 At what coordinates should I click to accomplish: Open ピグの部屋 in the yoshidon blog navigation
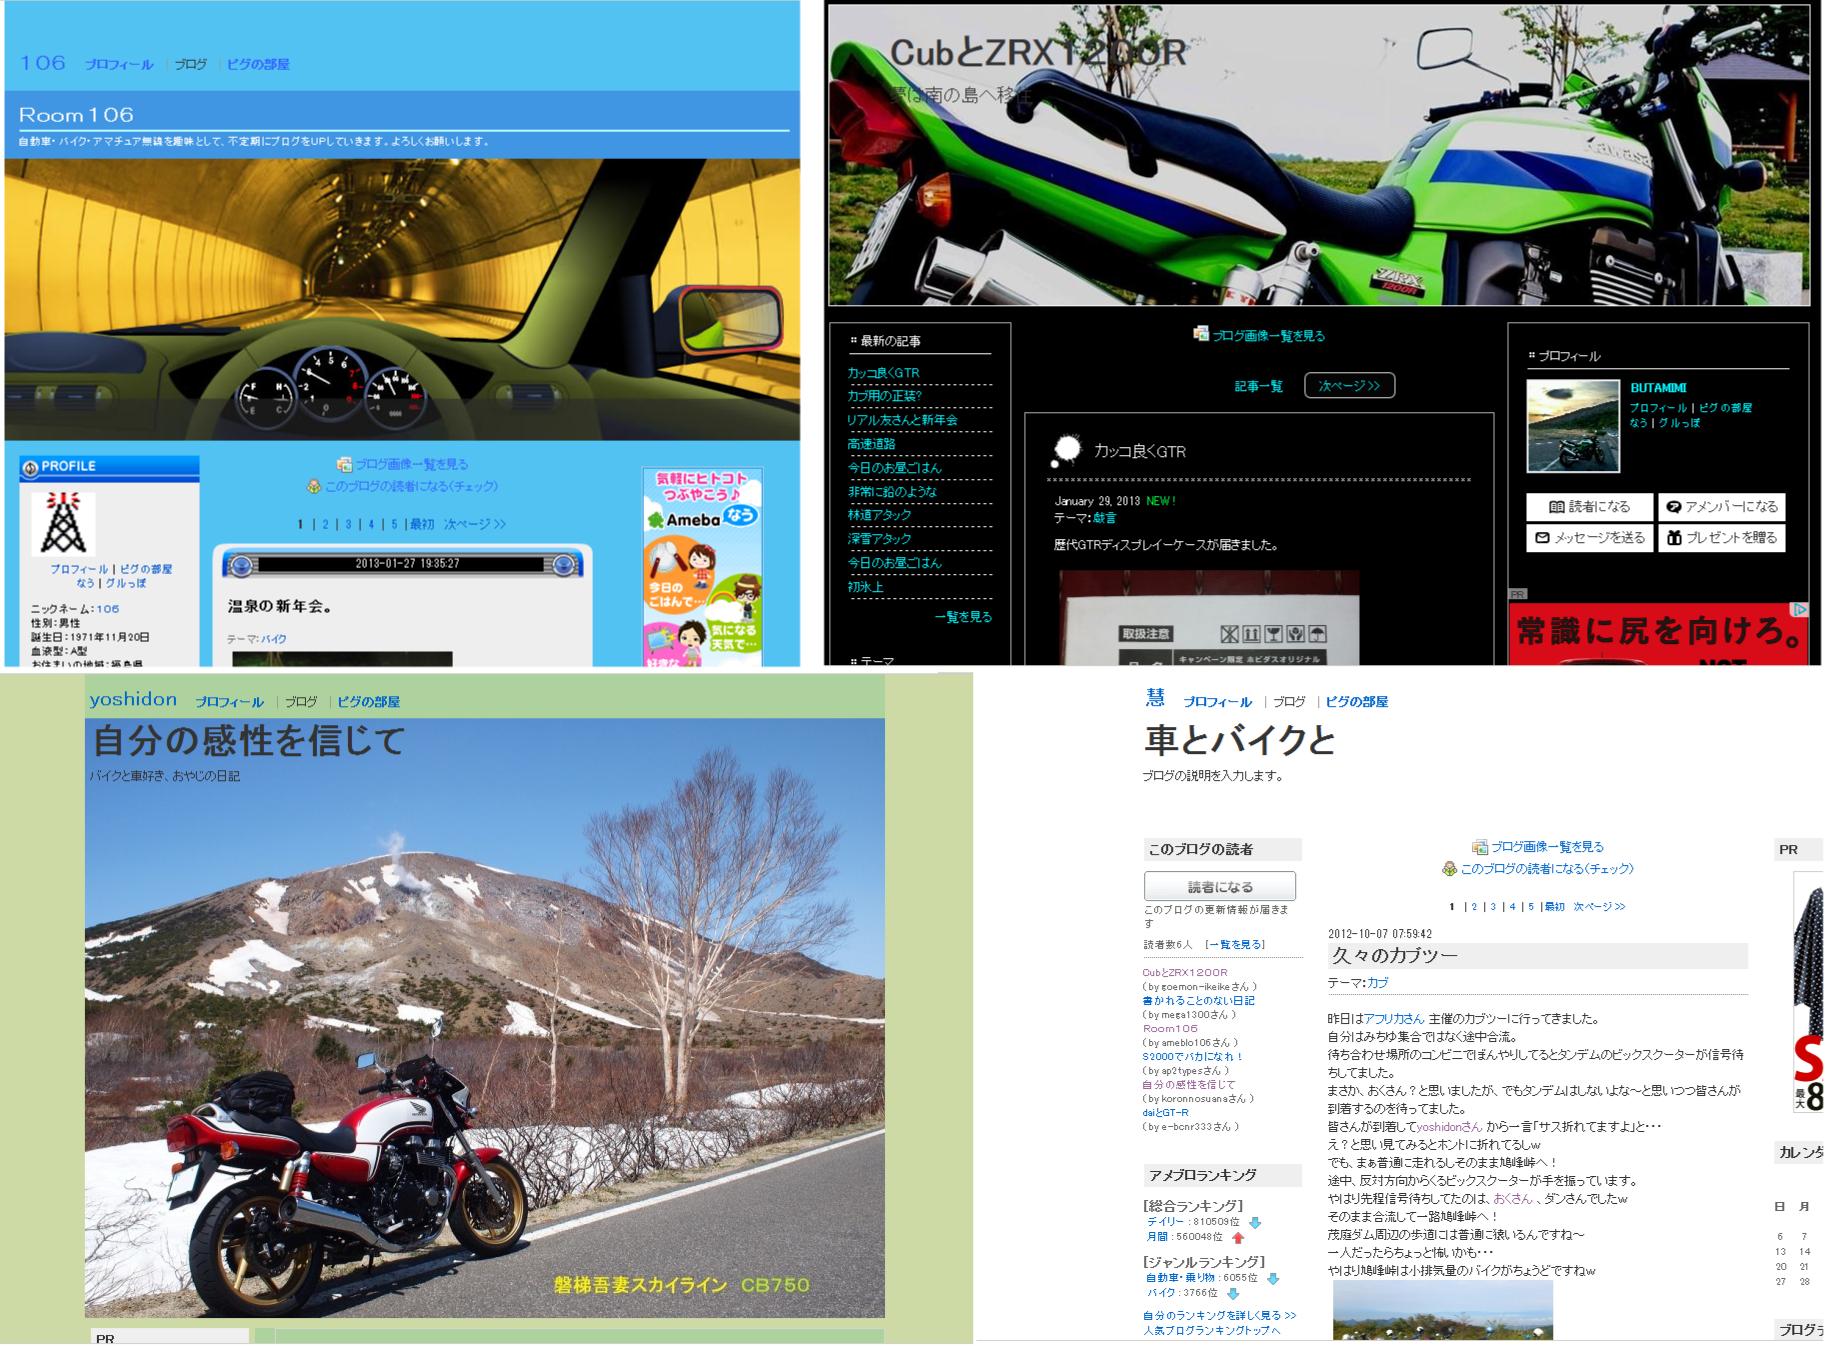point(368,702)
